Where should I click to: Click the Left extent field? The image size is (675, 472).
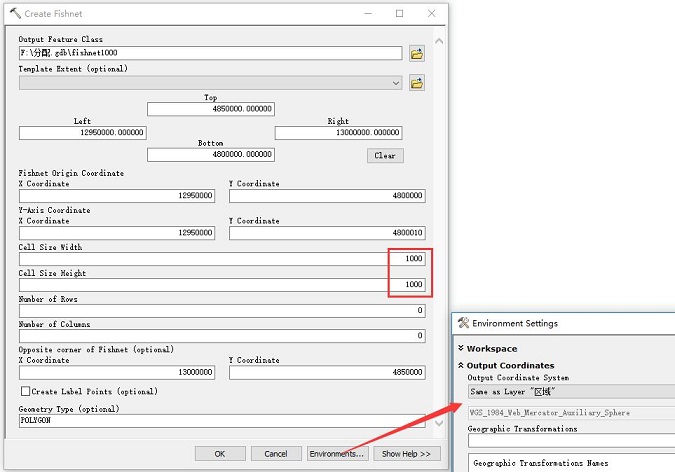click(x=83, y=133)
